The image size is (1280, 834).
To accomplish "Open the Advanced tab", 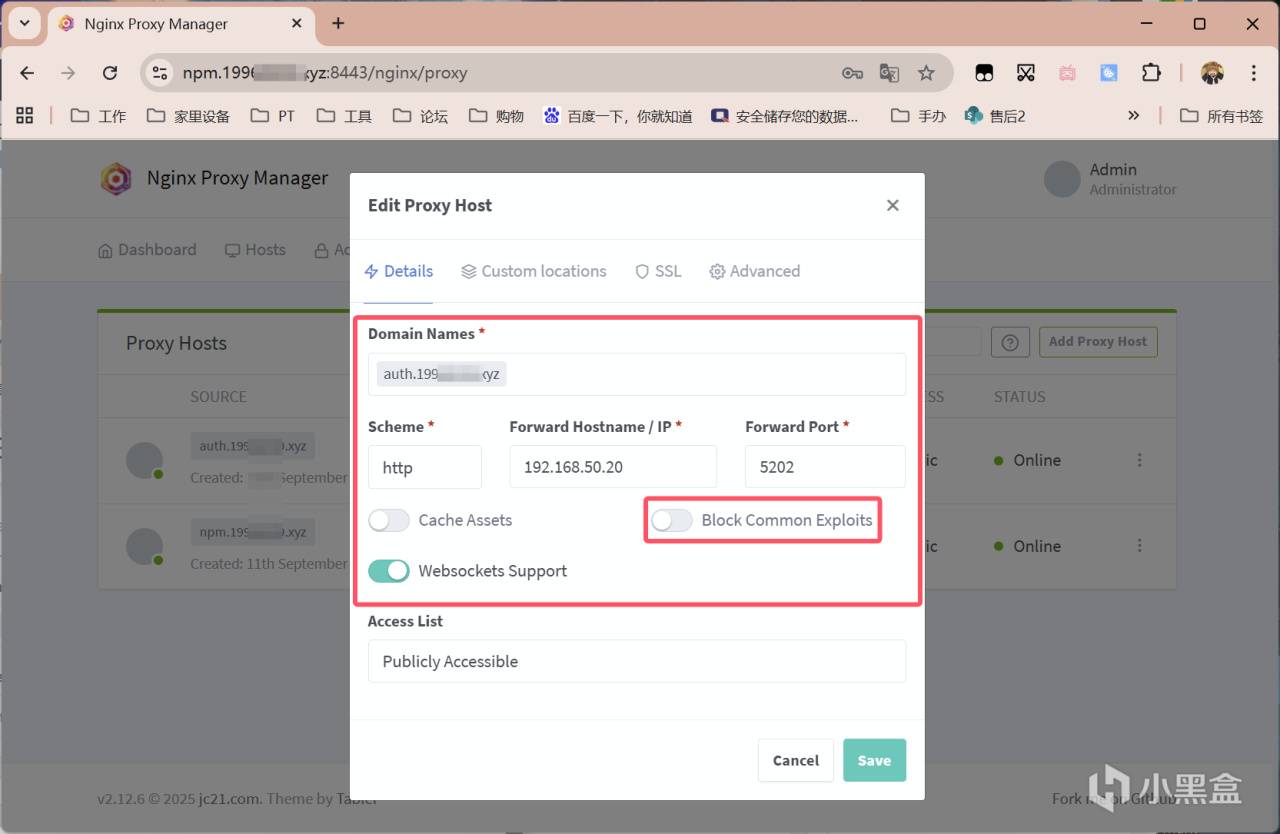I will coord(754,271).
